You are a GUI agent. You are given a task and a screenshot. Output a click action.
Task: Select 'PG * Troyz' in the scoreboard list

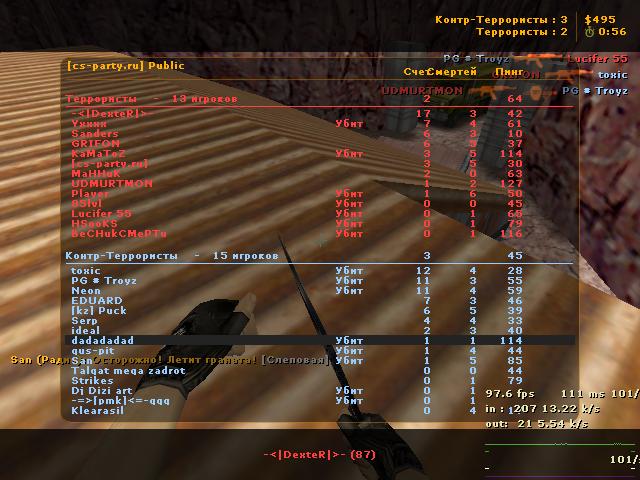(x=320, y=280)
